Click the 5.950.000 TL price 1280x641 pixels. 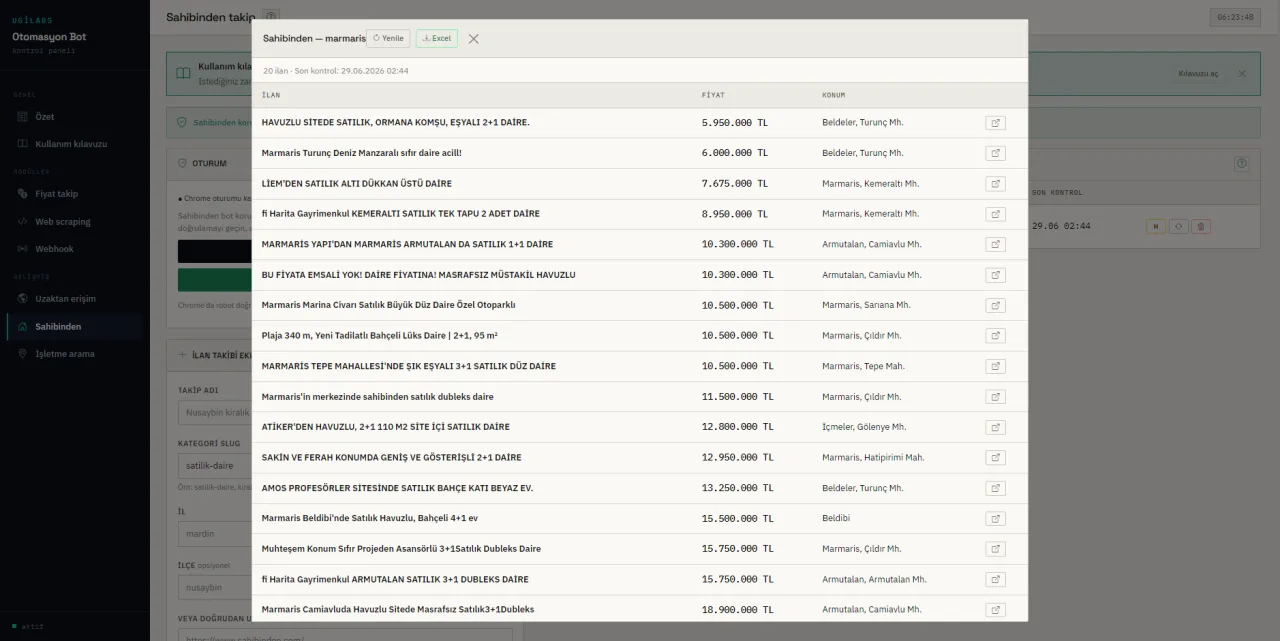[x=735, y=123]
